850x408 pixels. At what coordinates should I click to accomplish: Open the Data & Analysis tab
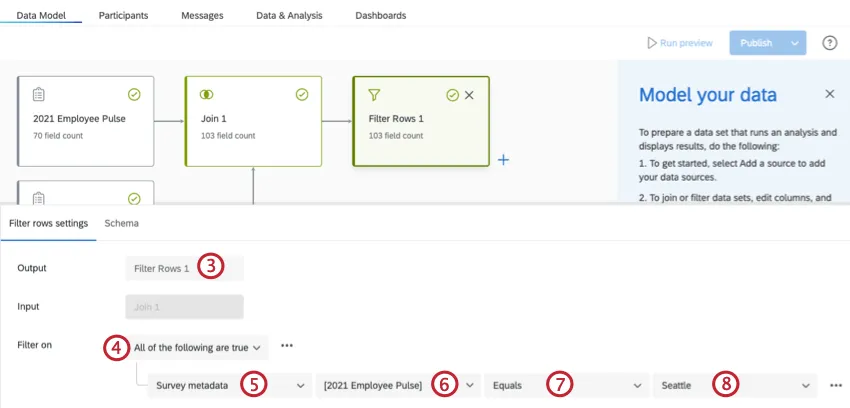[x=289, y=16]
